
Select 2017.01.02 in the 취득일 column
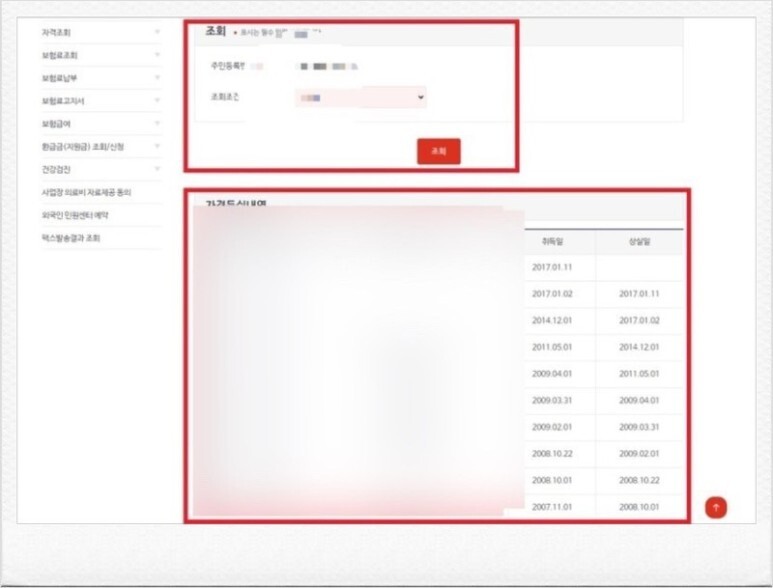pyautogui.click(x=552, y=294)
